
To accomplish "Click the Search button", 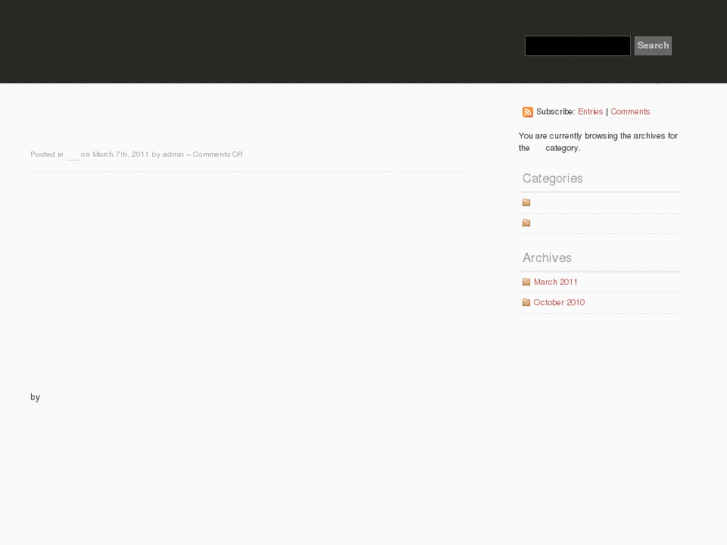I will [653, 45].
